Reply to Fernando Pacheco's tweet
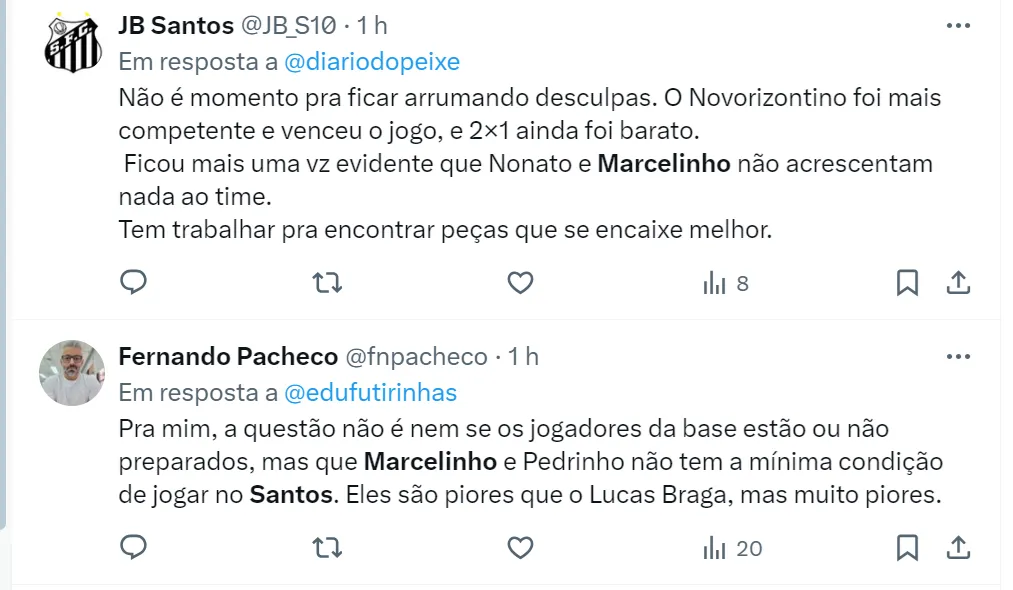Image resolution: width=1013 pixels, height=590 pixels. point(134,547)
